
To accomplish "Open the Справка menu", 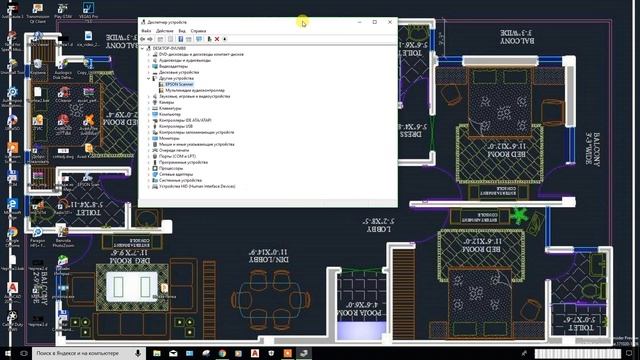I will pos(198,31).
